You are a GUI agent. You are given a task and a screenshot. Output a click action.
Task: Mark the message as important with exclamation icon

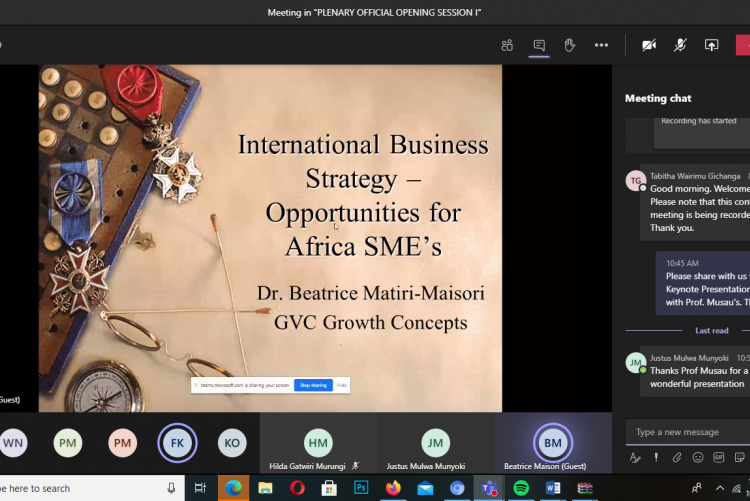pyautogui.click(x=656, y=458)
